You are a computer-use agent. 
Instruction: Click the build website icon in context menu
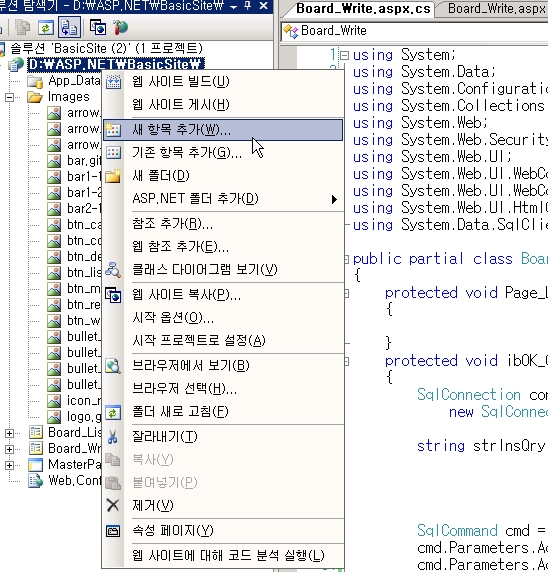pyautogui.click(x=113, y=82)
